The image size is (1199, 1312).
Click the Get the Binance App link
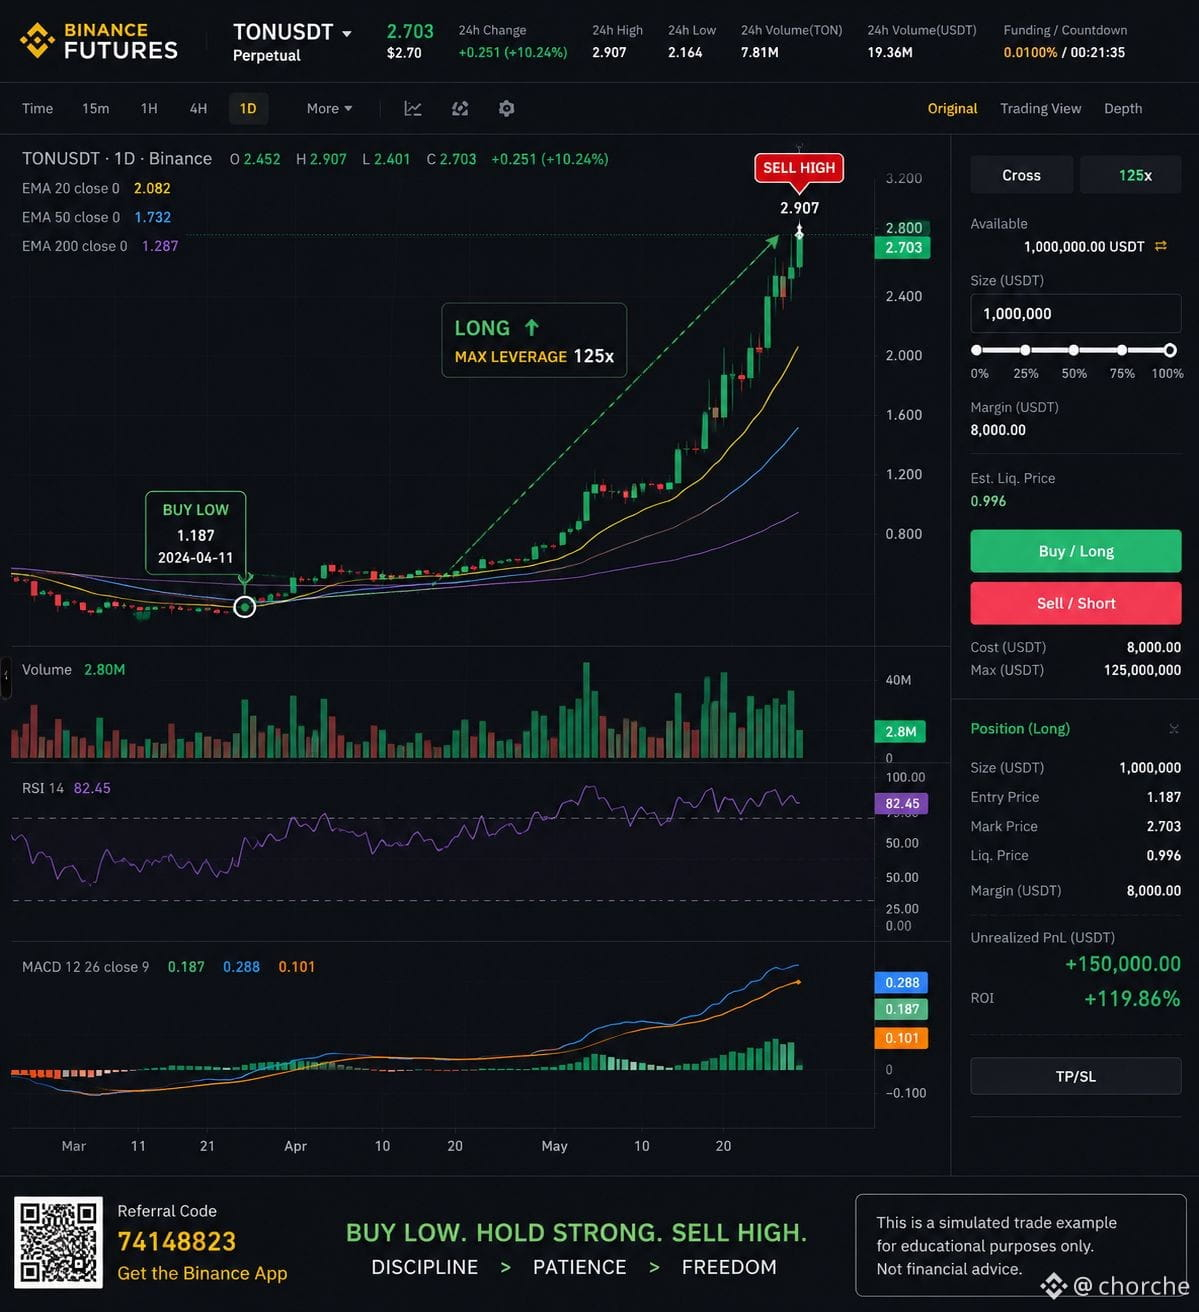tap(202, 1273)
